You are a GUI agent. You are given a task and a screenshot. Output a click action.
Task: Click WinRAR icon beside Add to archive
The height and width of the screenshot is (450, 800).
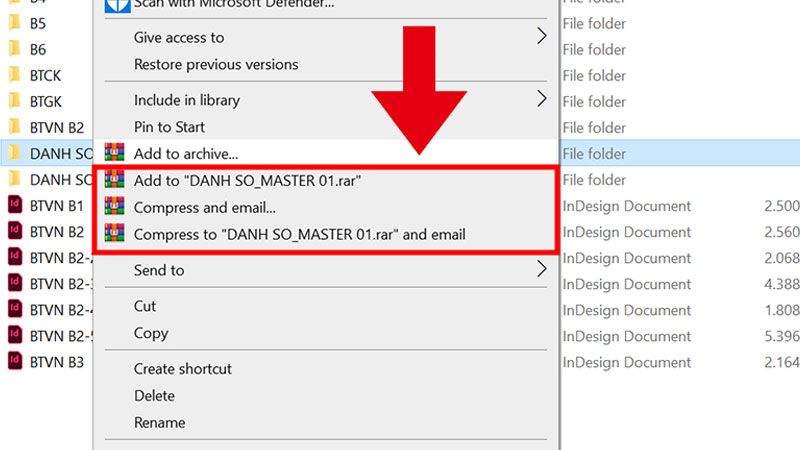click(114, 152)
